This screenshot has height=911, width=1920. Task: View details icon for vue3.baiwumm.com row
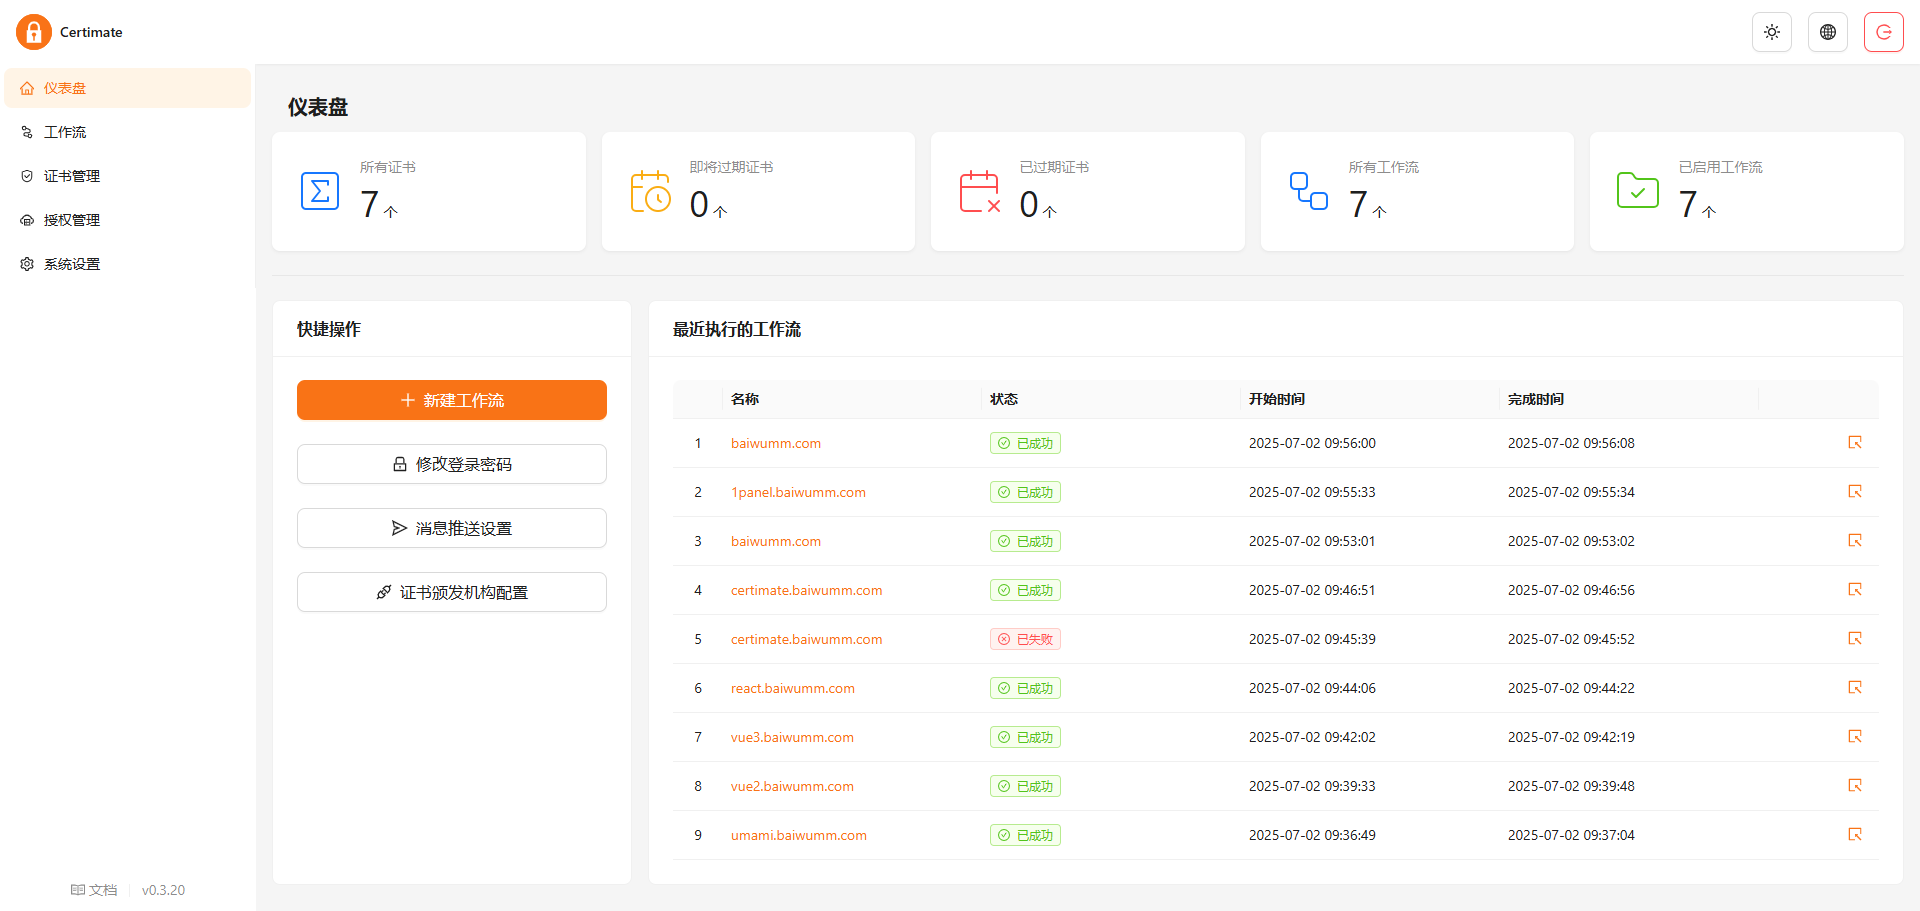tap(1855, 736)
